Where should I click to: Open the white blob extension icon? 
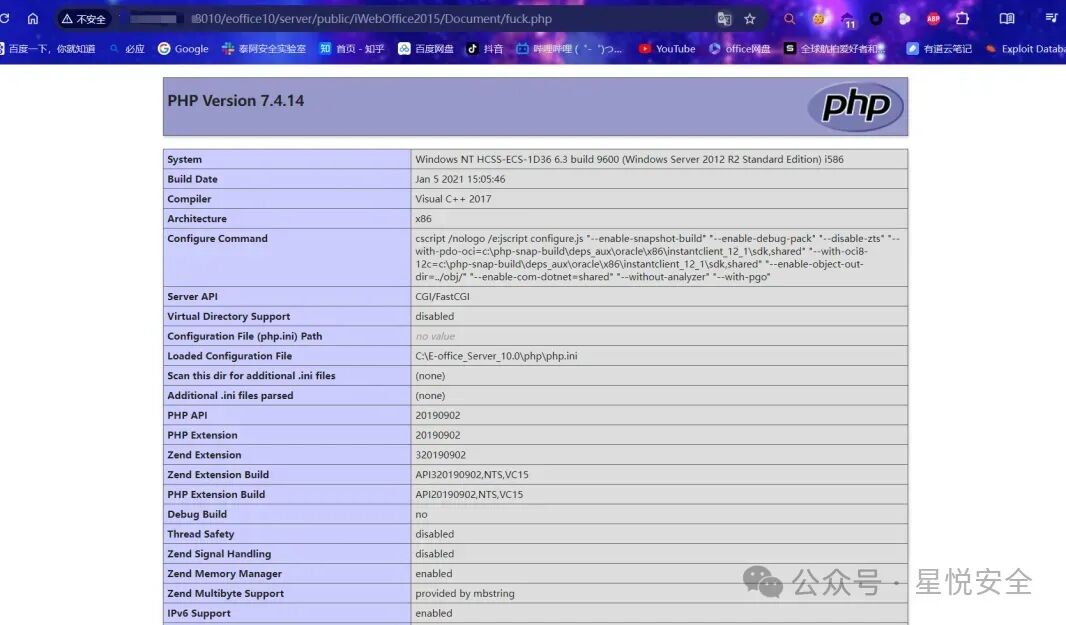pyautogui.click(x=905, y=19)
